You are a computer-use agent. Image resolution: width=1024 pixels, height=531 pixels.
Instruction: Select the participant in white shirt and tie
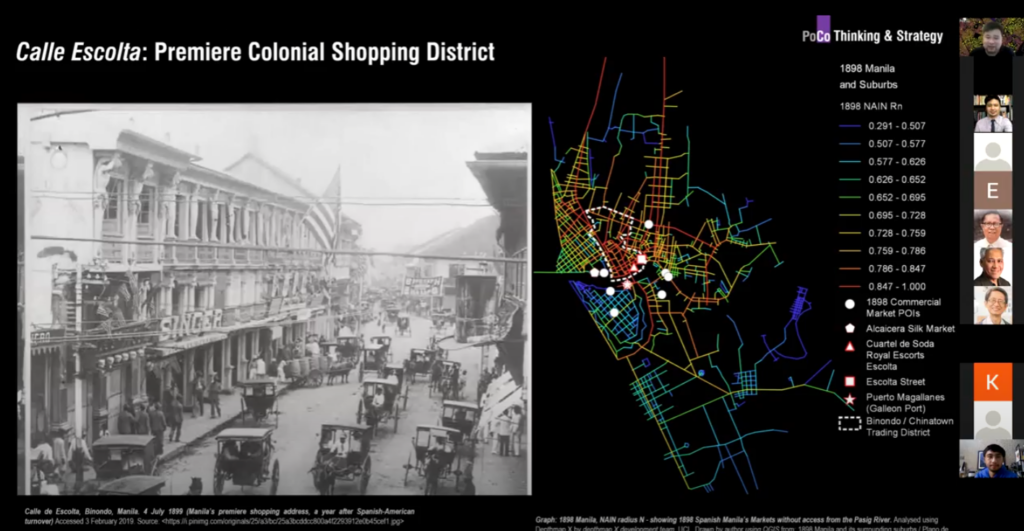coord(992,113)
